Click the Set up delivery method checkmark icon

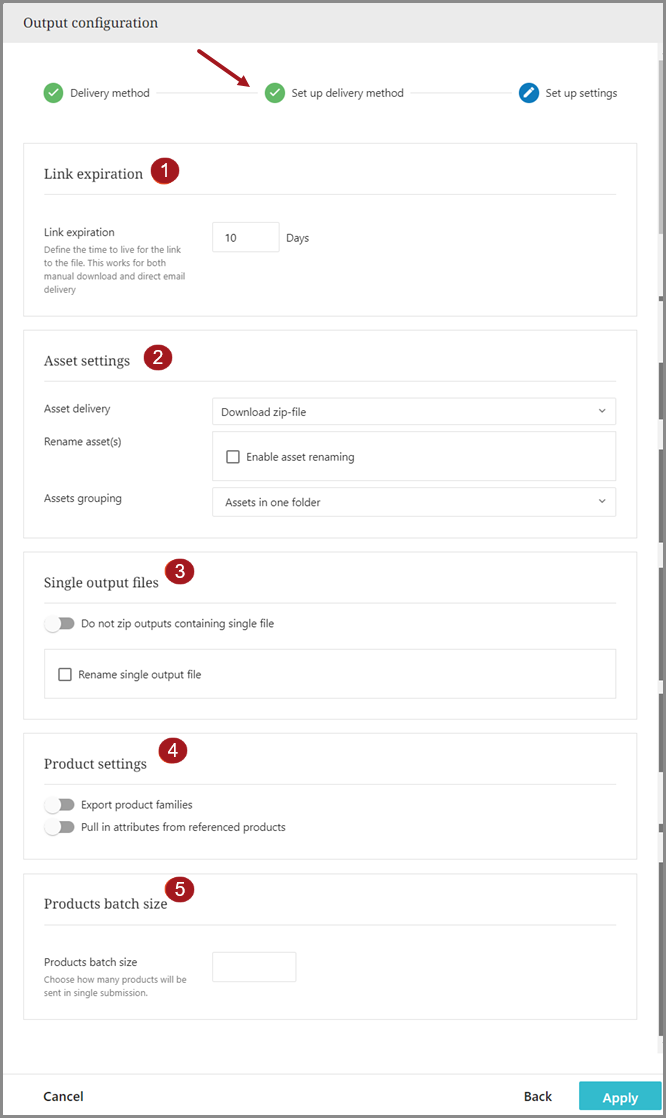coord(275,93)
